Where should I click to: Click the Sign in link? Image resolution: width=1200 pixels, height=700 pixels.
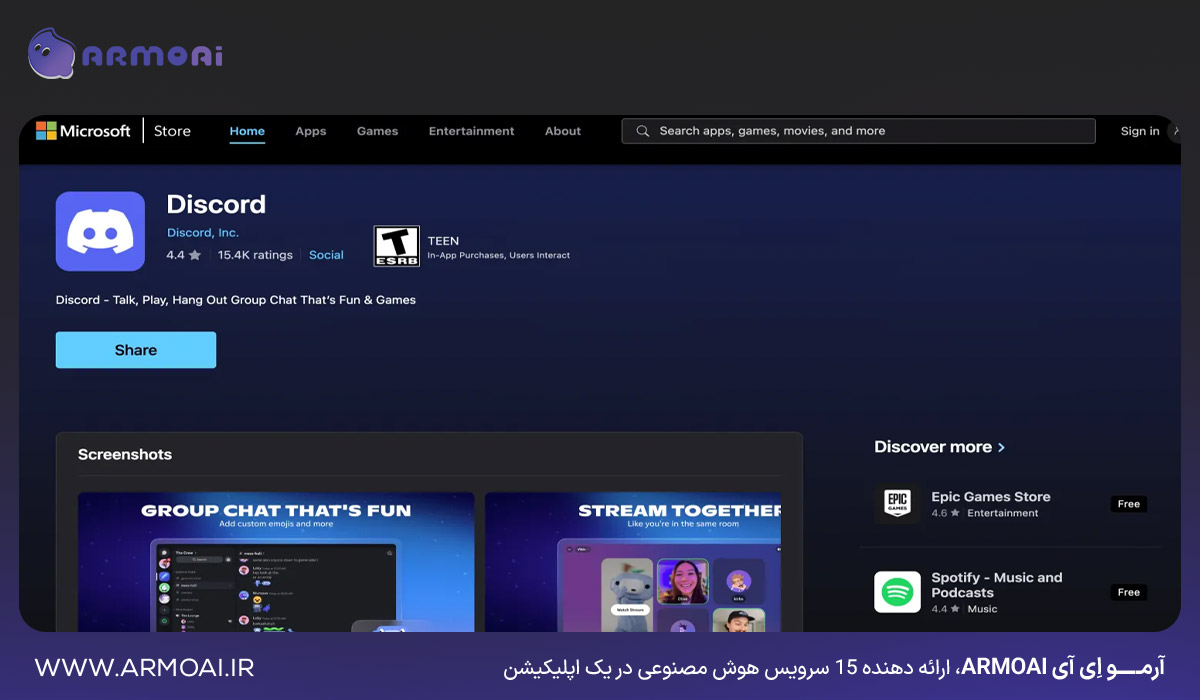coord(1139,130)
